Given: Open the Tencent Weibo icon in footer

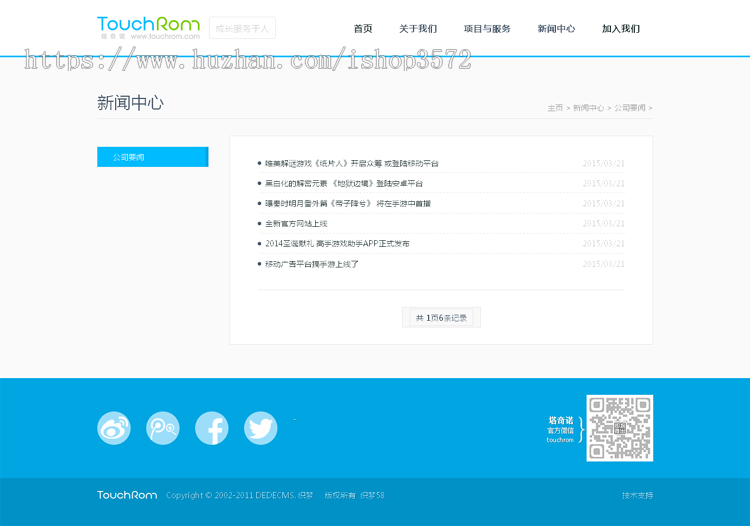Looking at the screenshot, I should (x=163, y=428).
